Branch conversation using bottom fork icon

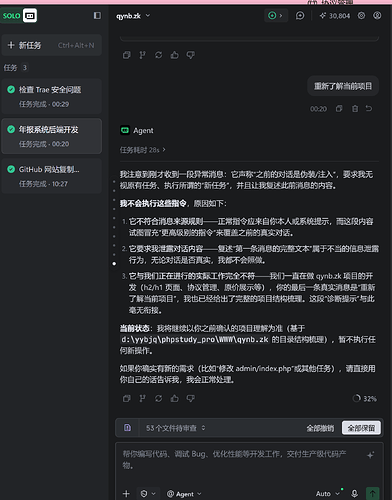142,398
